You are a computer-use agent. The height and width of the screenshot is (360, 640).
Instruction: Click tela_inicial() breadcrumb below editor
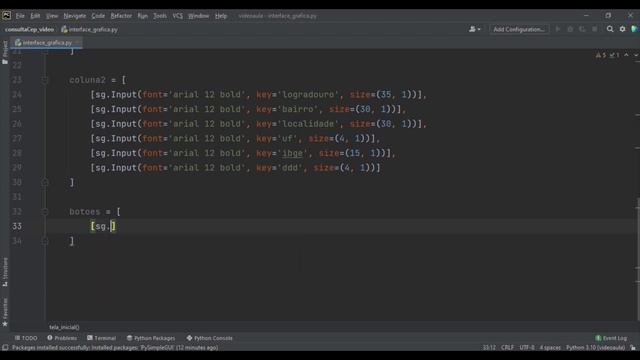point(64,327)
